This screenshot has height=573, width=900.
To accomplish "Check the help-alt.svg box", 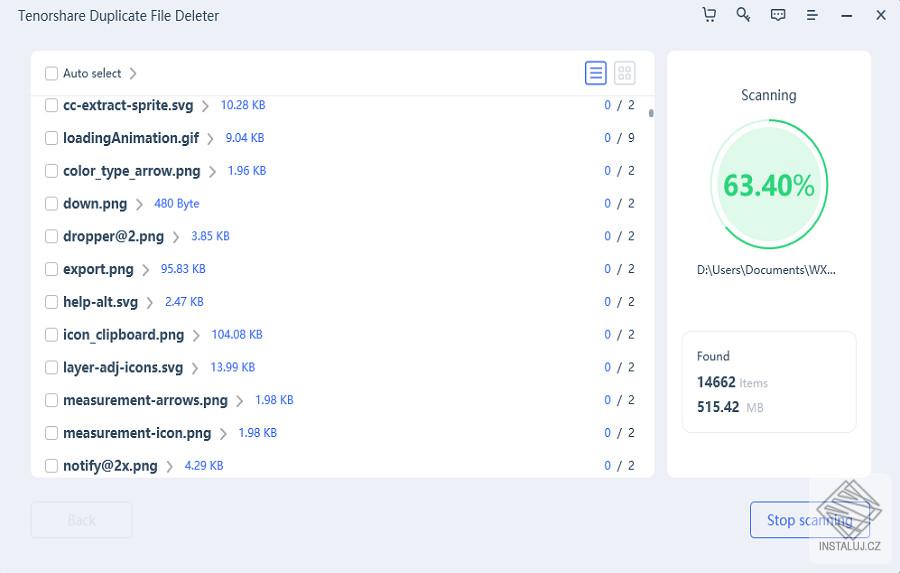I will (x=51, y=301).
